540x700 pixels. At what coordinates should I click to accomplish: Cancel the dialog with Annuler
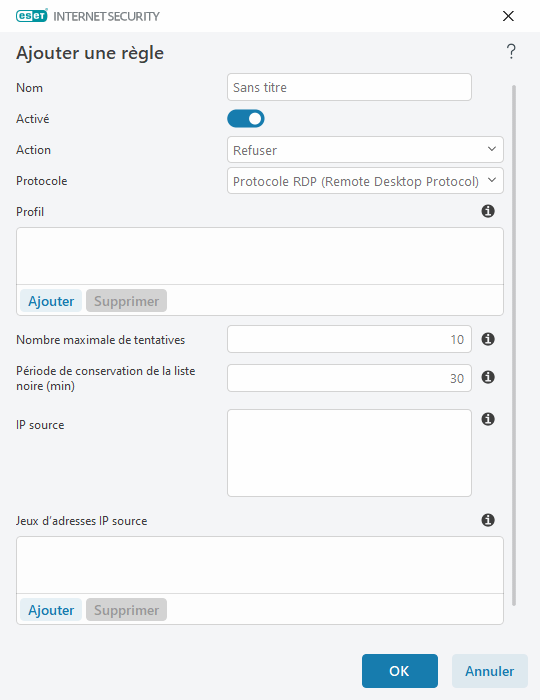[x=490, y=671]
